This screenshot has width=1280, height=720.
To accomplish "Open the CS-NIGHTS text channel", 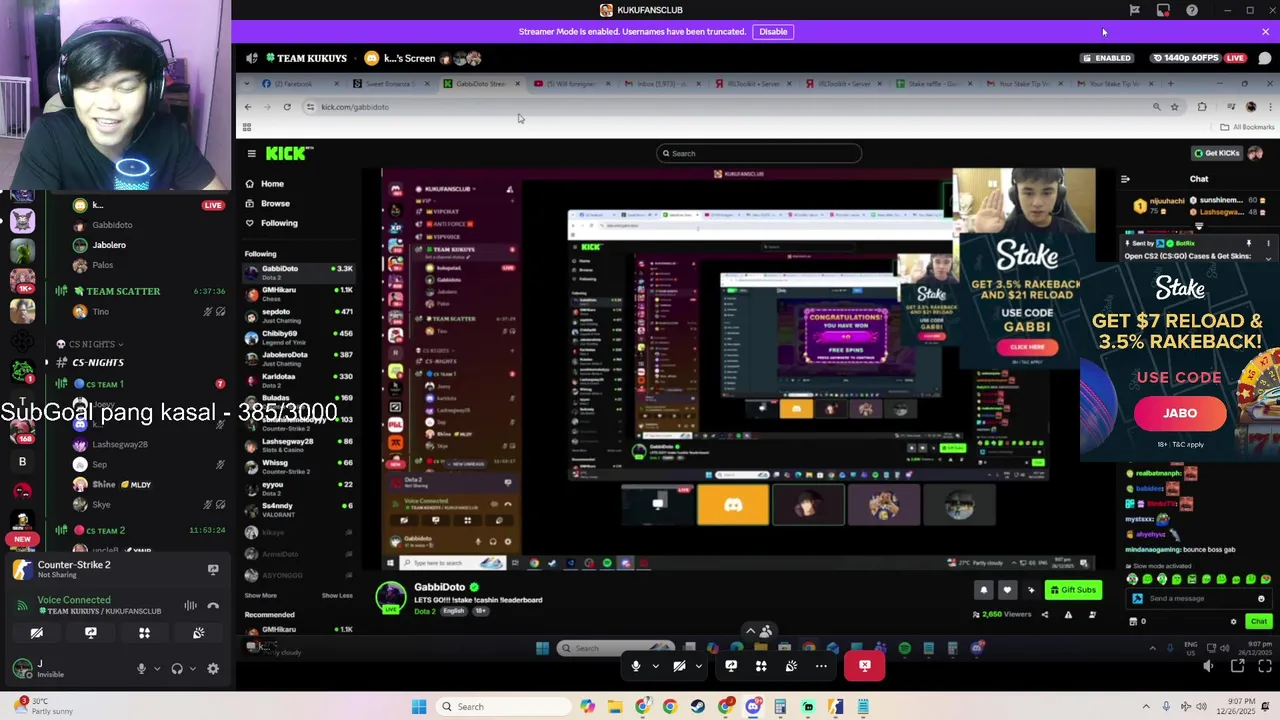I will (98, 362).
